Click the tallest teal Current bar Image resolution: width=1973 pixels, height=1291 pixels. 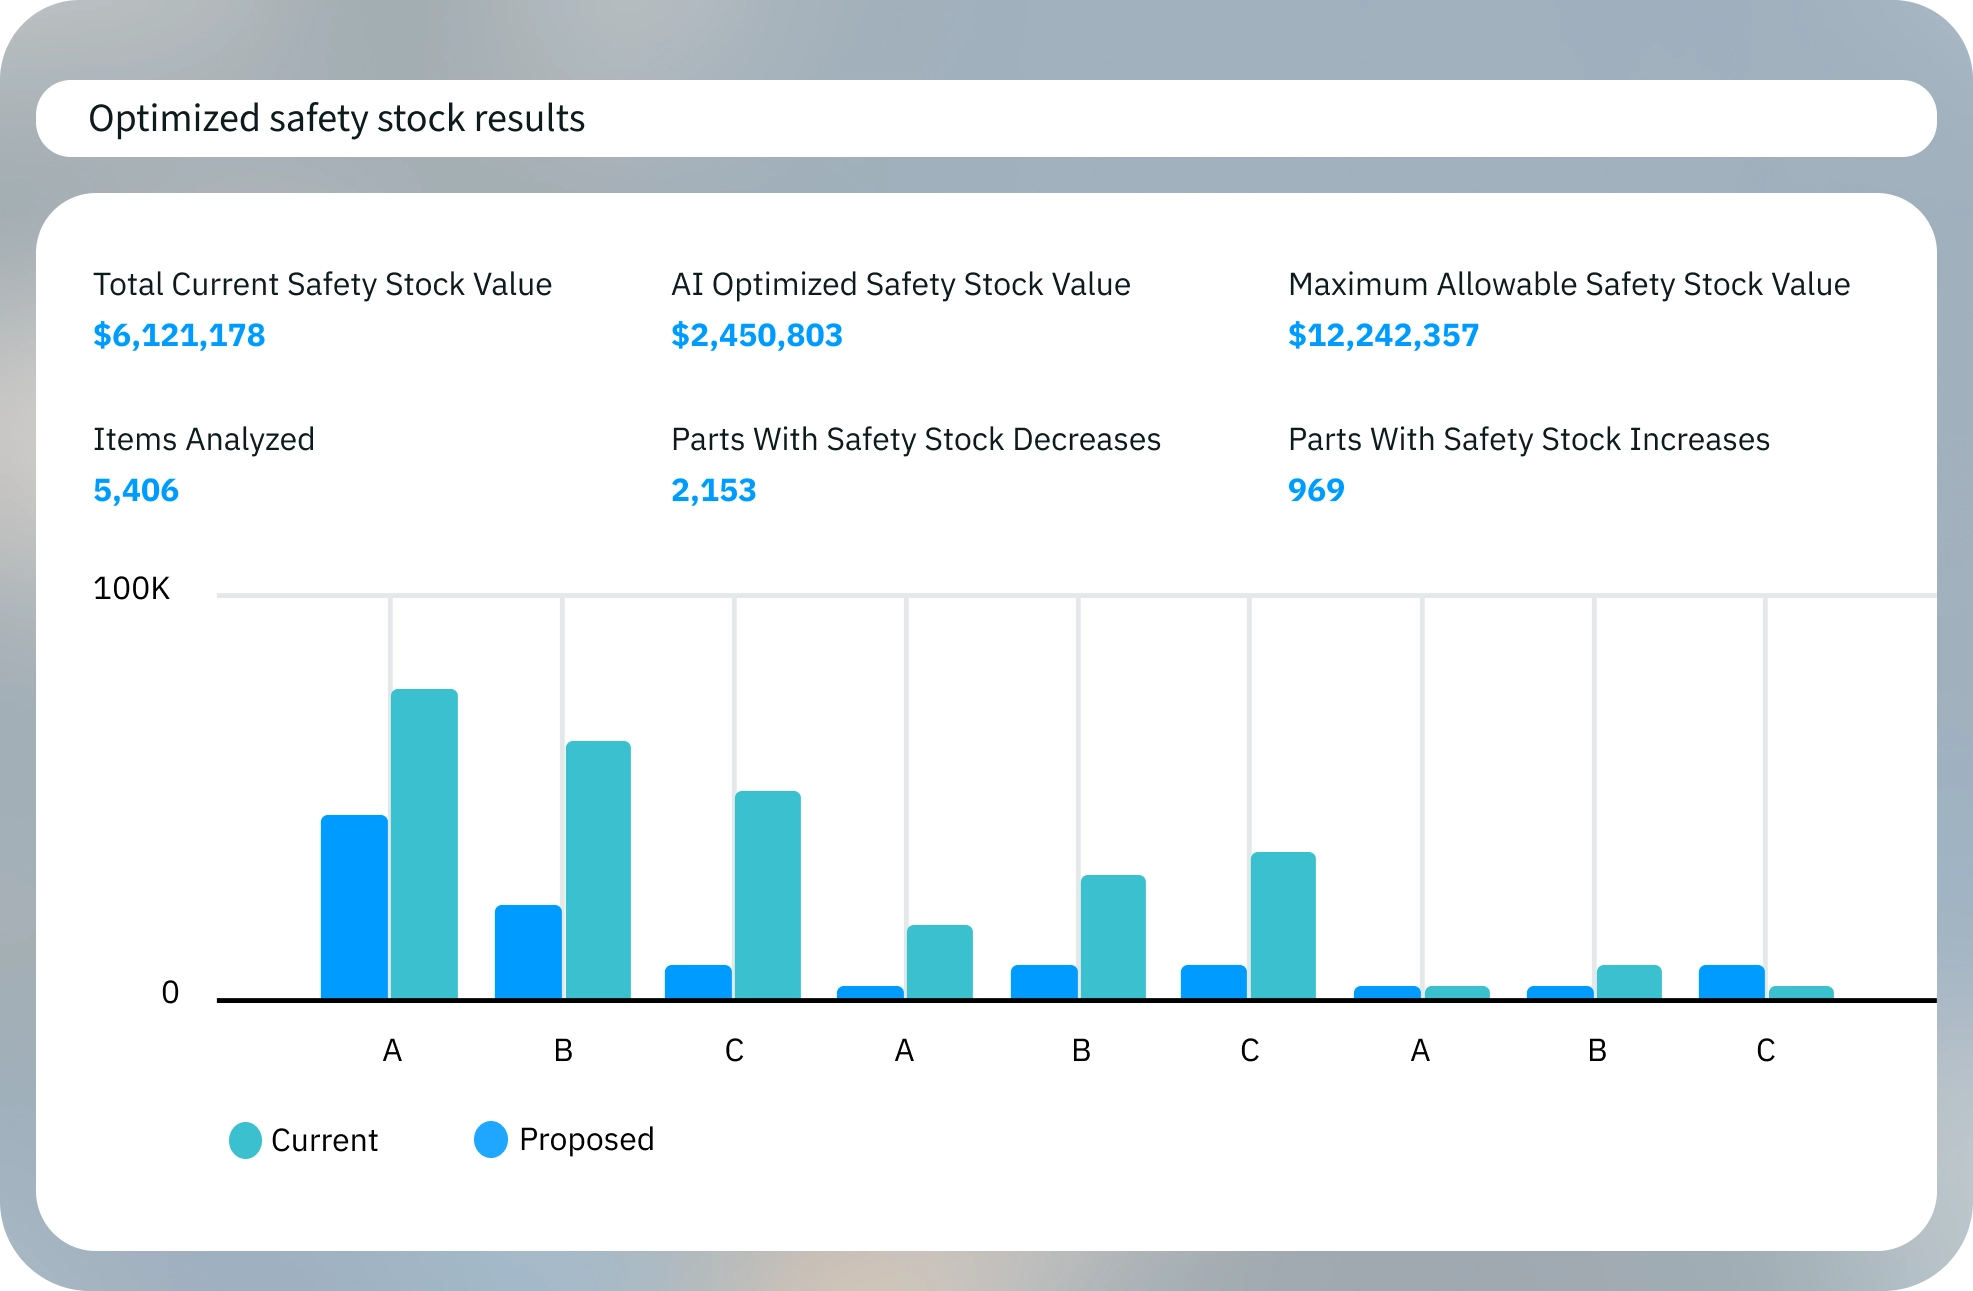pos(424,843)
